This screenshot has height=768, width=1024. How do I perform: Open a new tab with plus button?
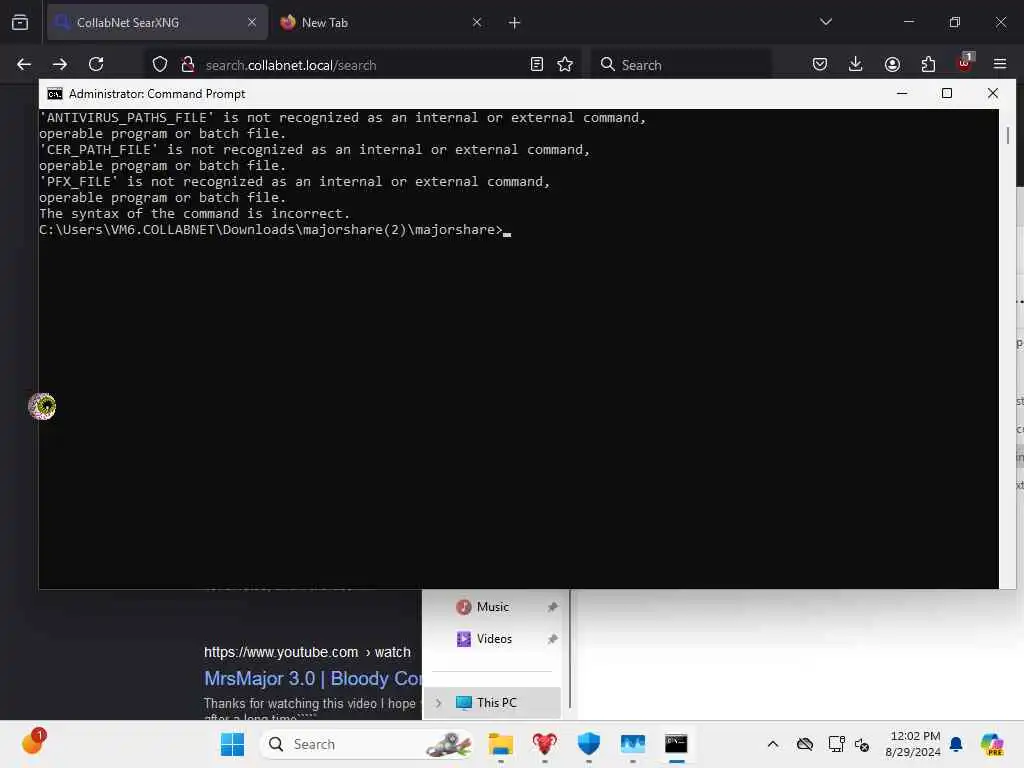pyautogui.click(x=515, y=23)
